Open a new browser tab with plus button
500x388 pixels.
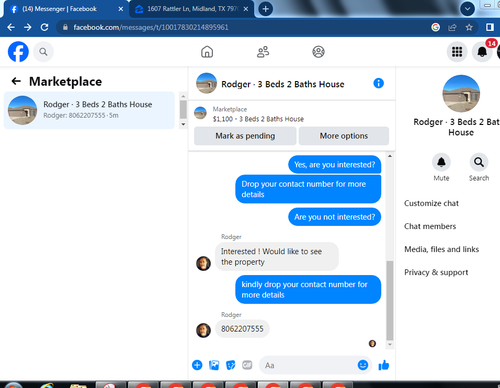(x=265, y=9)
